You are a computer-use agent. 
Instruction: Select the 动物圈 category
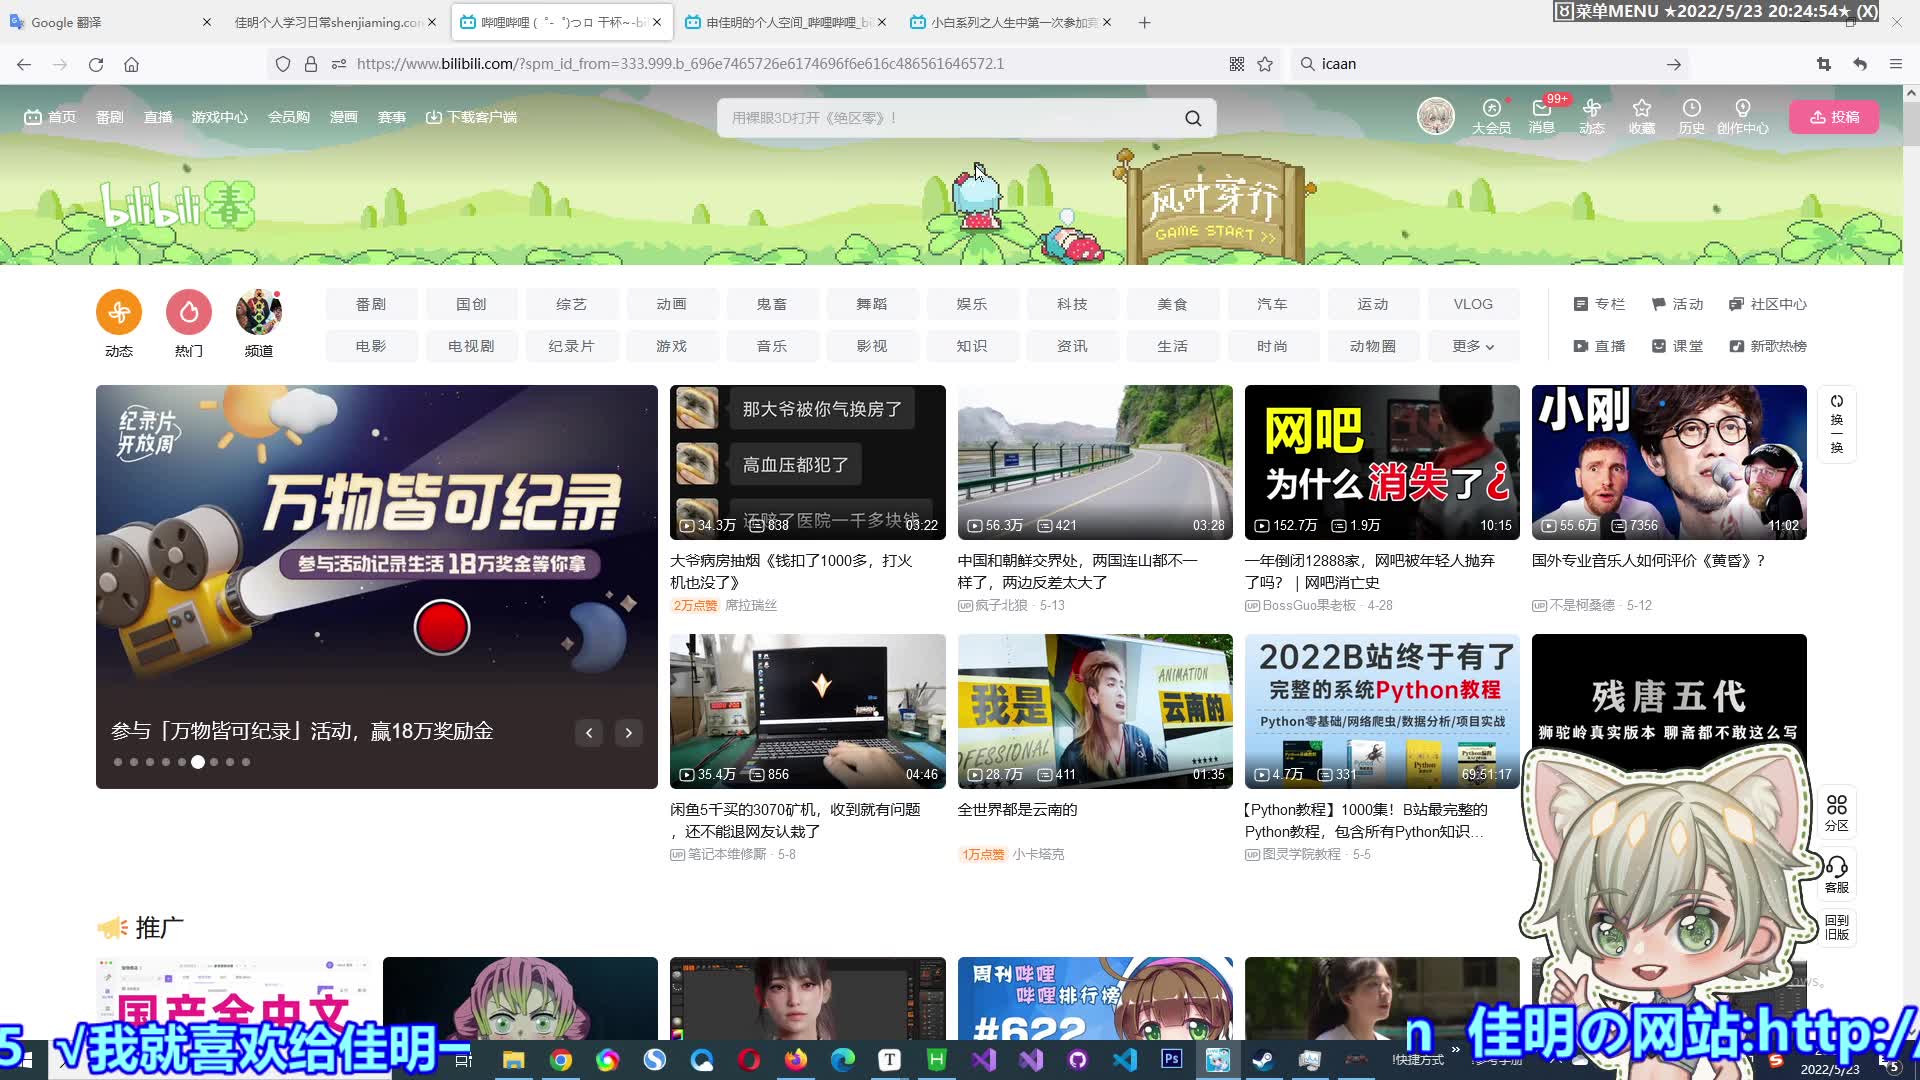tap(1373, 346)
